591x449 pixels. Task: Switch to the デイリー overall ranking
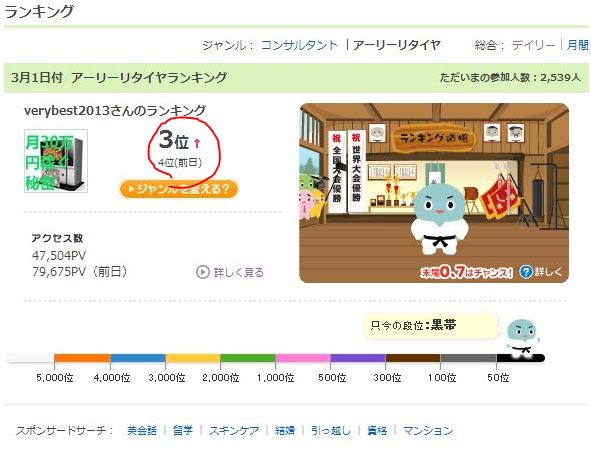point(533,45)
